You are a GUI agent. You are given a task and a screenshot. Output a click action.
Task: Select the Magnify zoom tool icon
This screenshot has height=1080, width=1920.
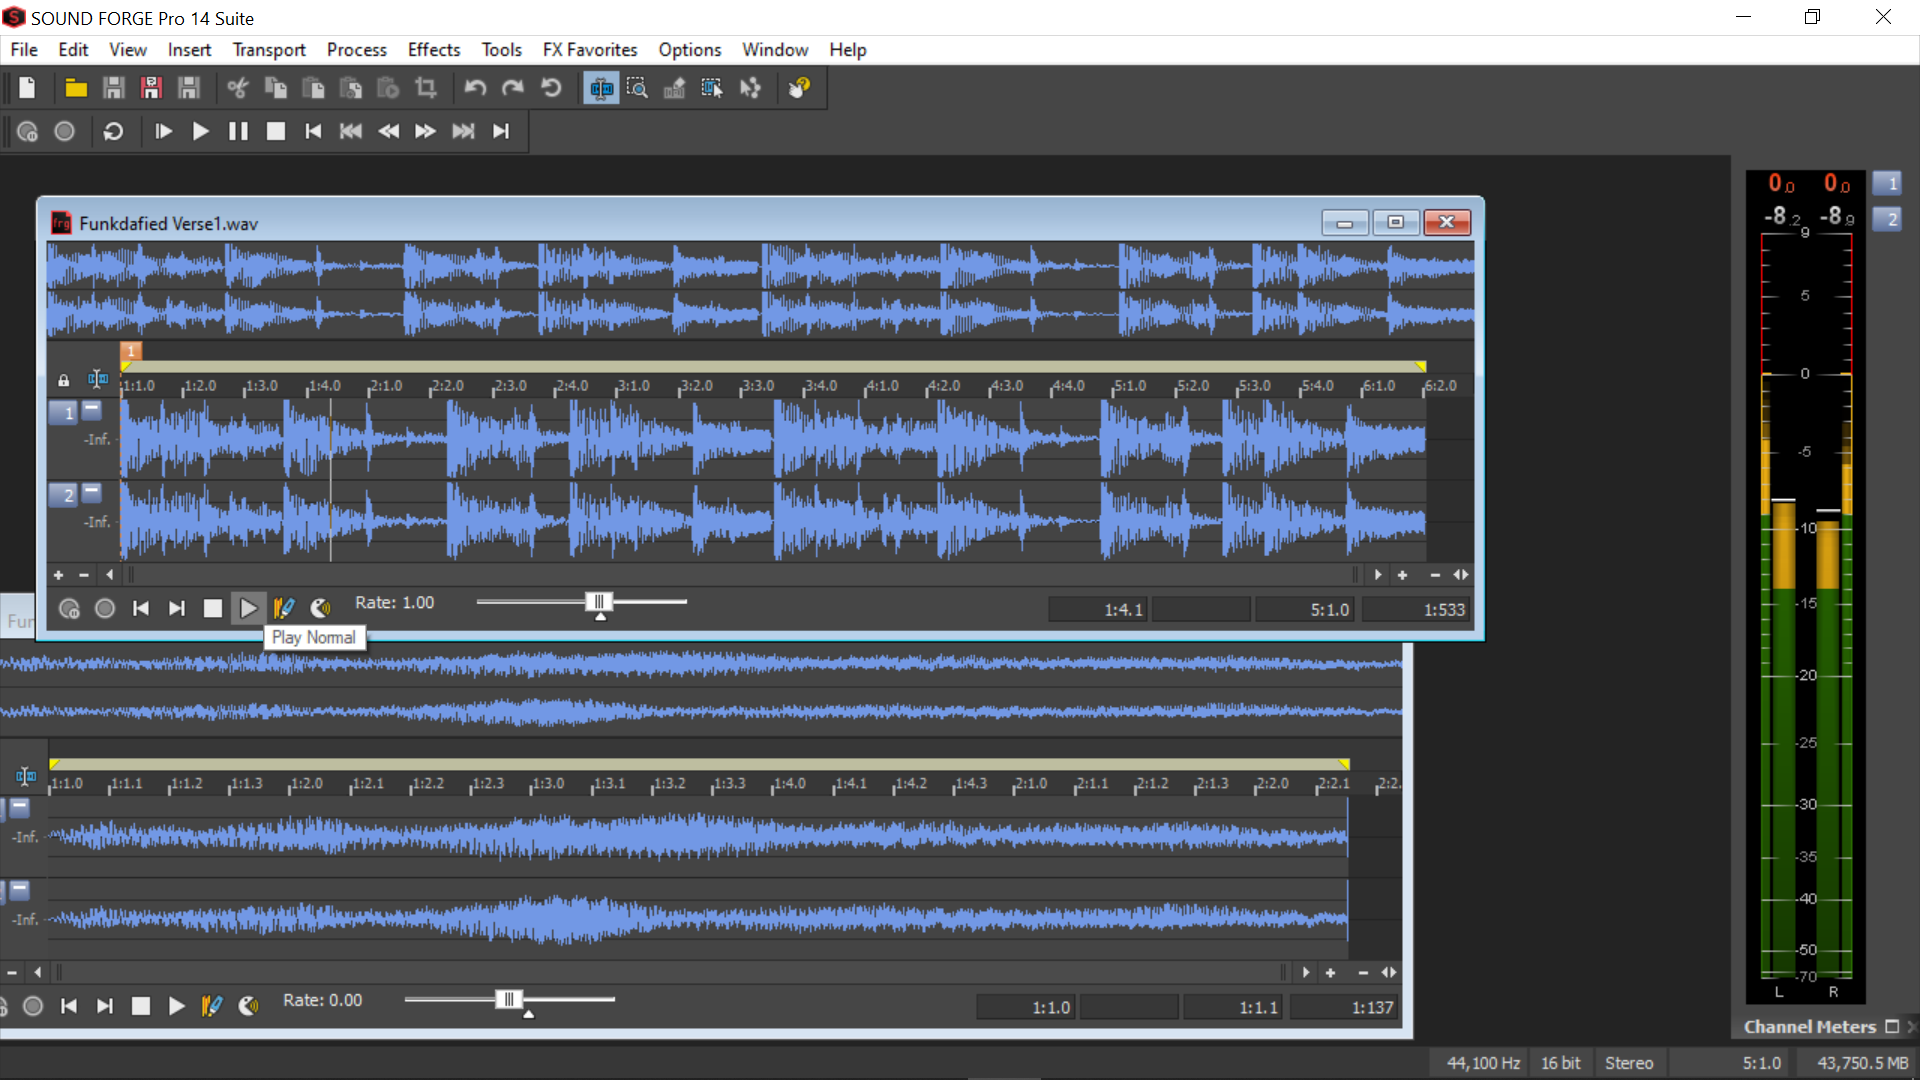637,87
